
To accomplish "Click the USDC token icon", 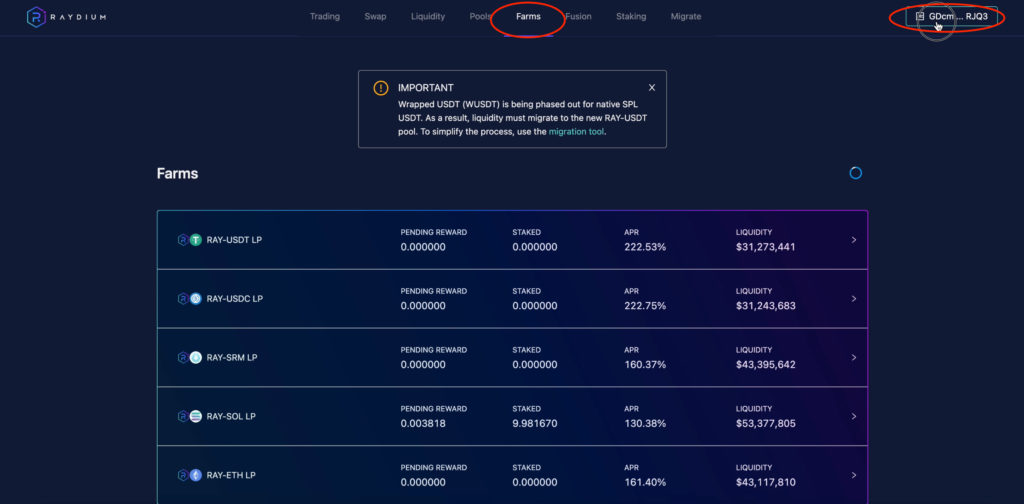I will coord(195,298).
